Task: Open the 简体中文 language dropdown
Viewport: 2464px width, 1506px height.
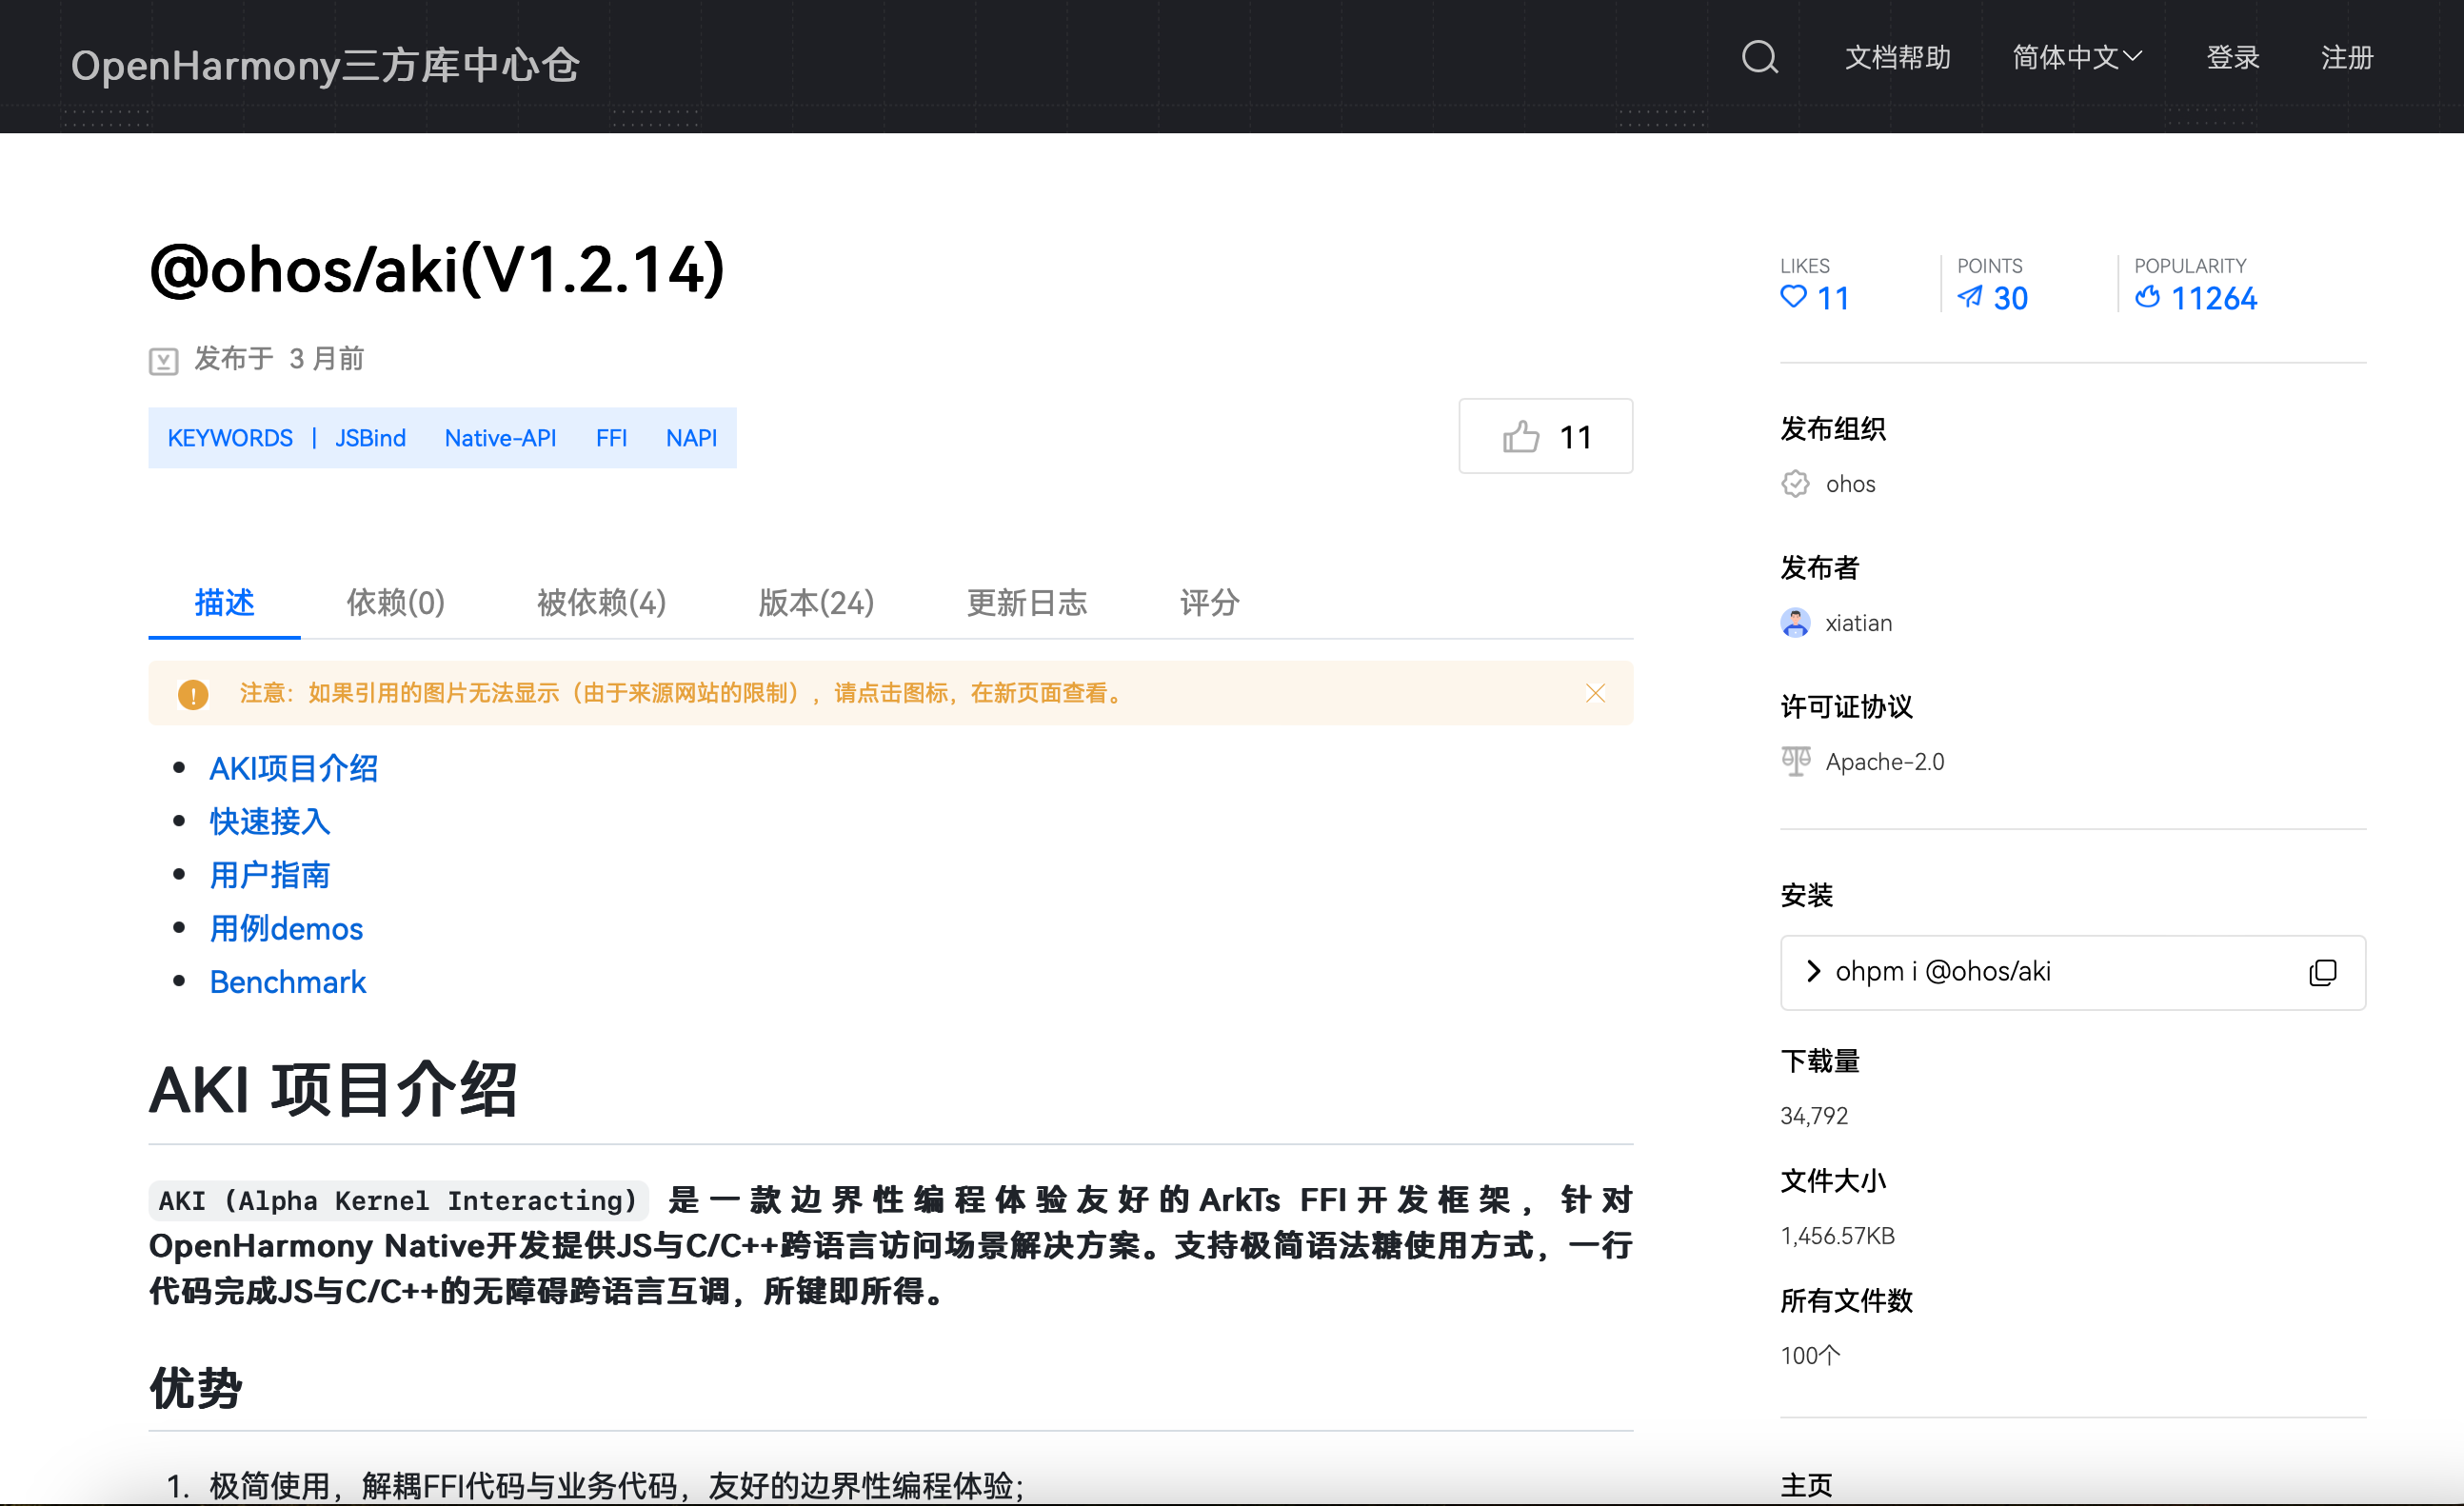Action: [x=2076, y=58]
